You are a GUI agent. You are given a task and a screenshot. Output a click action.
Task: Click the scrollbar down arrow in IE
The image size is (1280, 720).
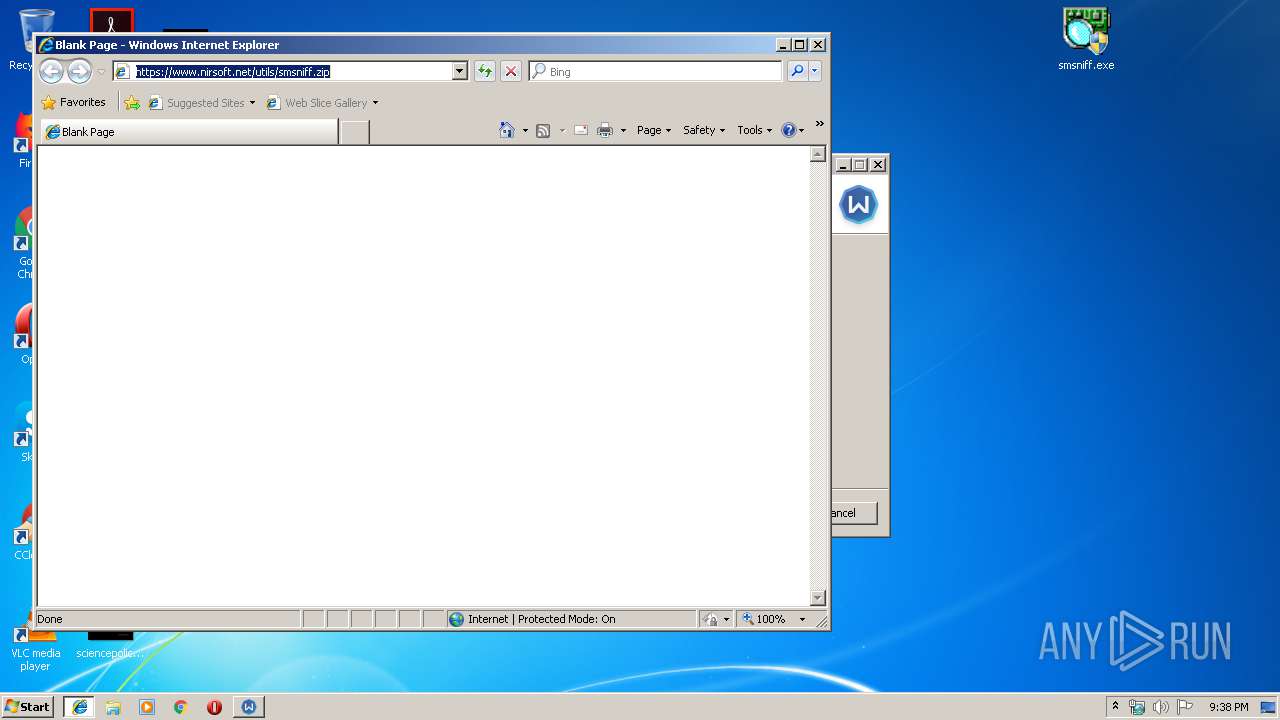tap(817, 598)
